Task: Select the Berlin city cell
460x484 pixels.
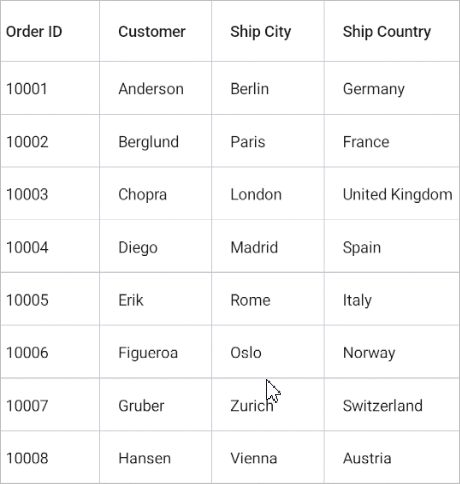Action: click(x=268, y=88)
